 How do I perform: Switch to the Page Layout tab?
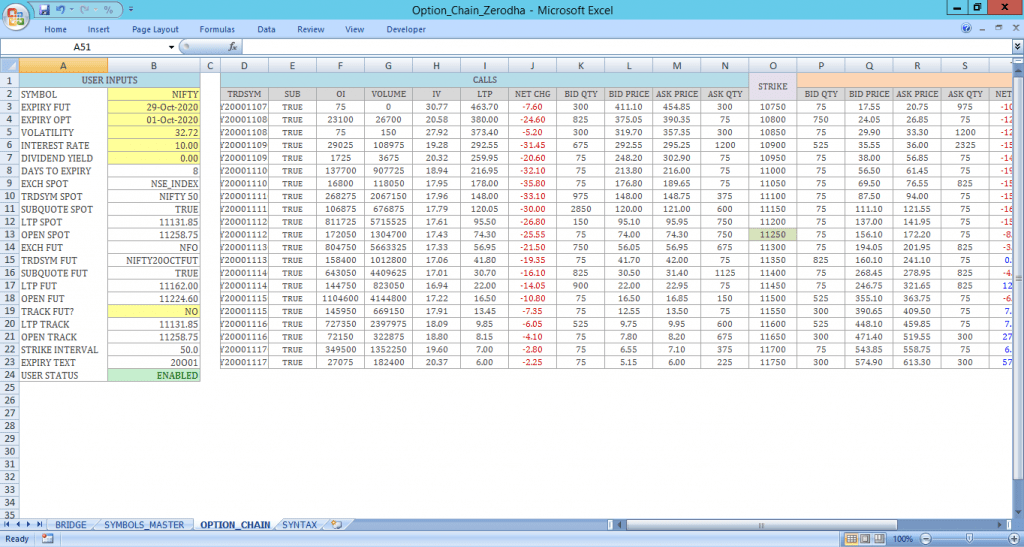(155, 29)
